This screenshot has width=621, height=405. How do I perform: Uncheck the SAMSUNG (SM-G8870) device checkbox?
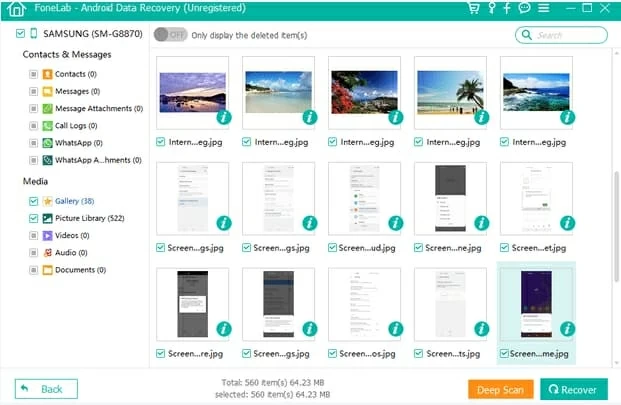point(21,34)
